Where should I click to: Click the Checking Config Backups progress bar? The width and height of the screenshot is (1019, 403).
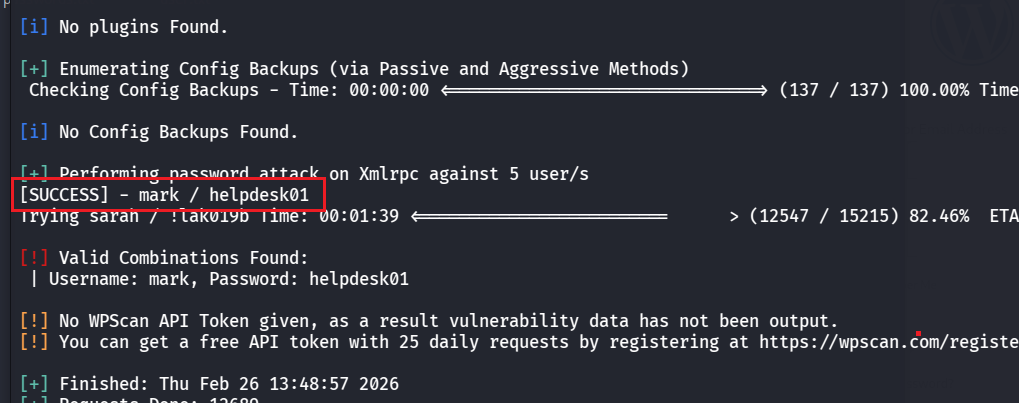[x=603, y=90]
